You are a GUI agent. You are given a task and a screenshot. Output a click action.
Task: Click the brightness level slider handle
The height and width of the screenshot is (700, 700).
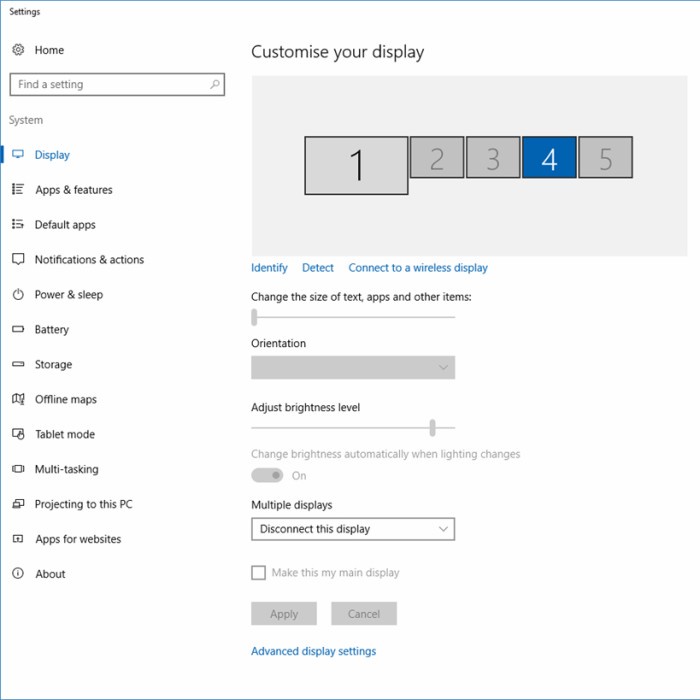(432, 428)
